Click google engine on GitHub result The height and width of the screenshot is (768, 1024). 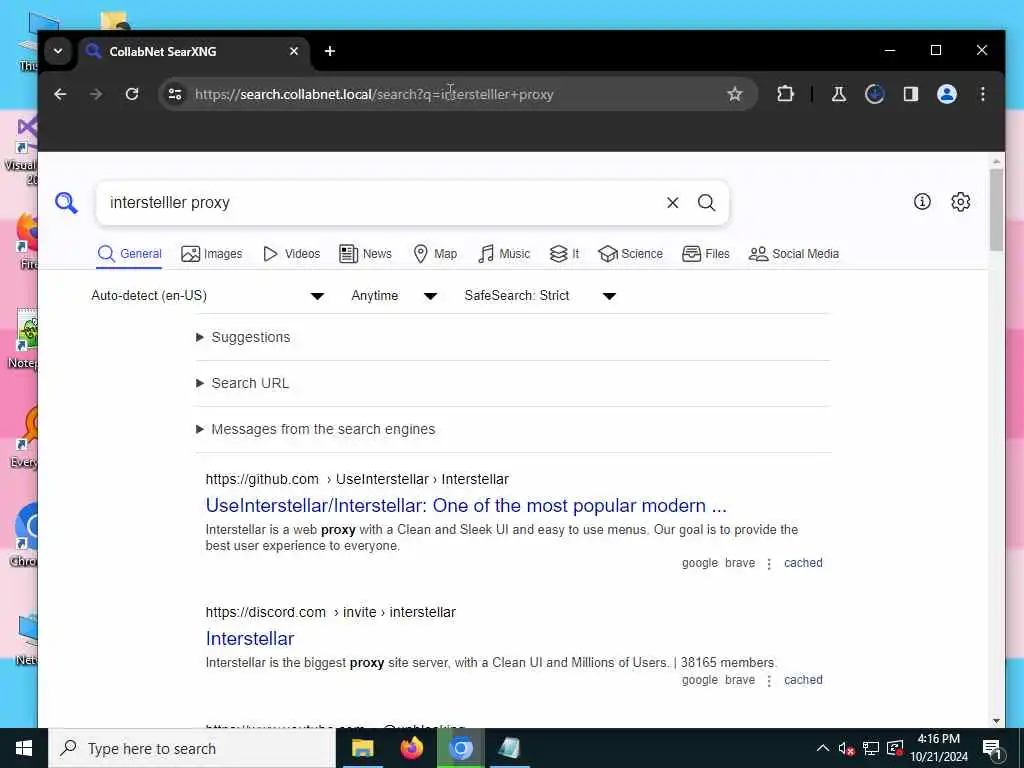[700, 563]
